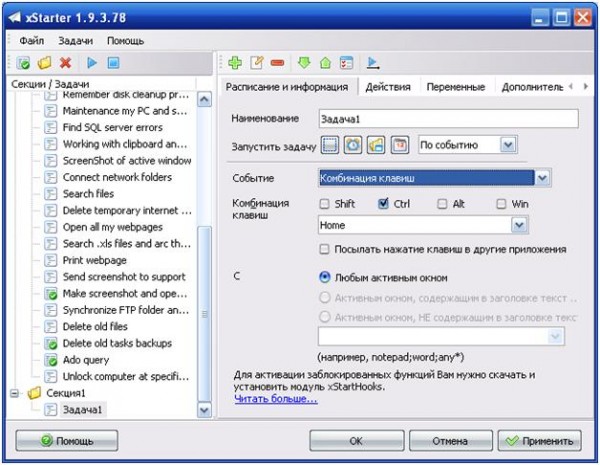Click the xStarter title bar app icon
Screen dimensions: 600x465
pyautogui.click(x=14, y=18)
